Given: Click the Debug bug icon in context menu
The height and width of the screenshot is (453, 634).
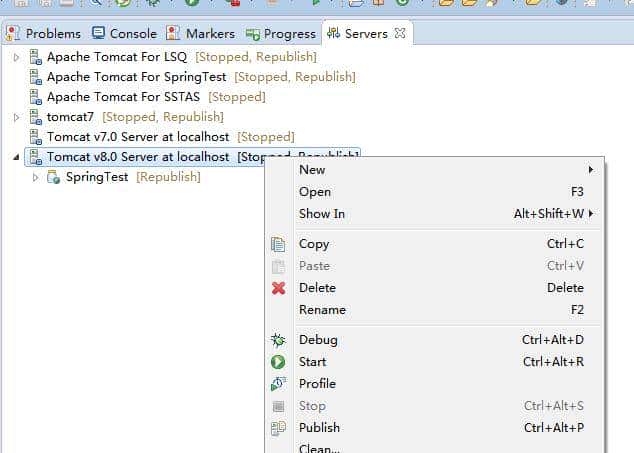Looking at the screenshot, I should (279, 340).
